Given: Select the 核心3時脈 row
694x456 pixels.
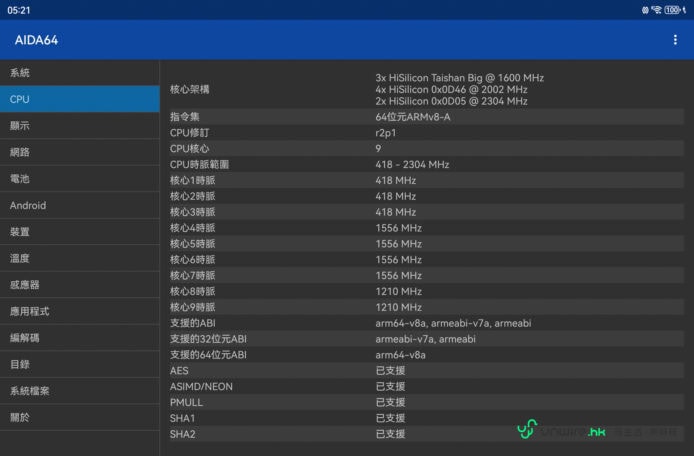Looking at the screenshot, I should [x=427, y=212].
